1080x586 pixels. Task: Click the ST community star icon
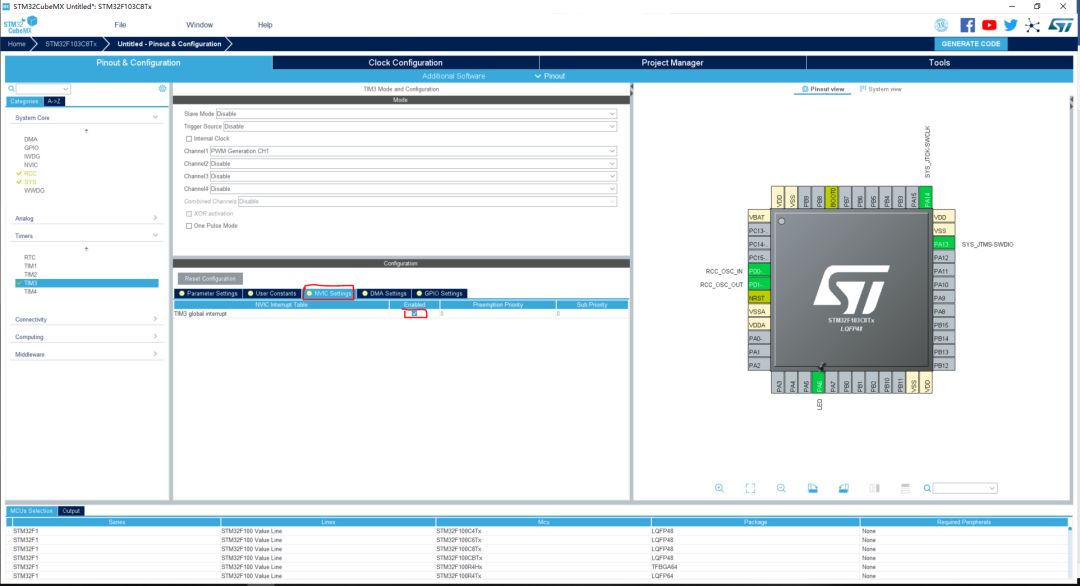[1032, 25]
